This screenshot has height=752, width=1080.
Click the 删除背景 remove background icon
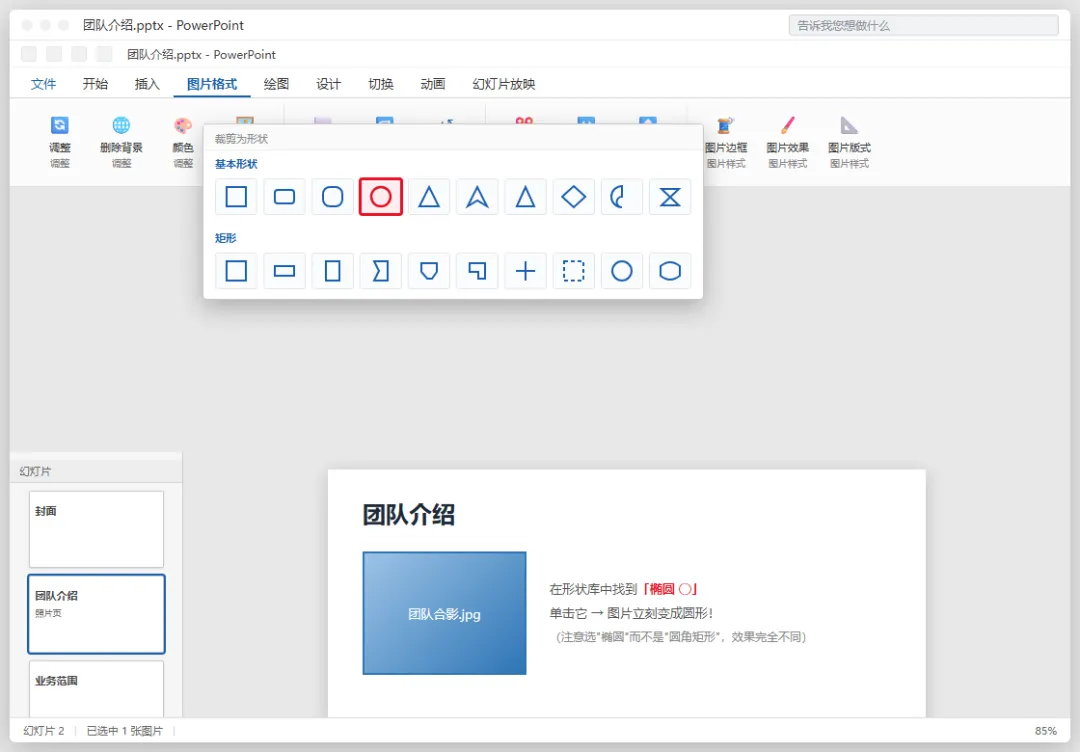coord(121,125)
